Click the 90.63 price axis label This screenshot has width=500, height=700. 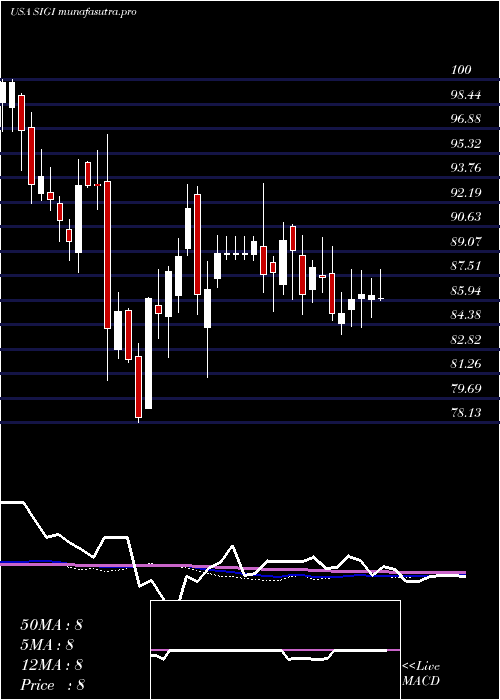465,217
